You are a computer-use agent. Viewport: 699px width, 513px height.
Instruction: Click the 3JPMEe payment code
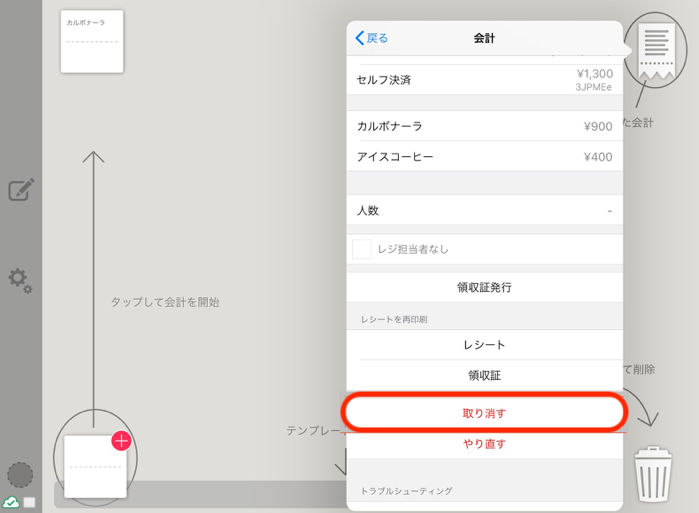(x=593, y=87)
